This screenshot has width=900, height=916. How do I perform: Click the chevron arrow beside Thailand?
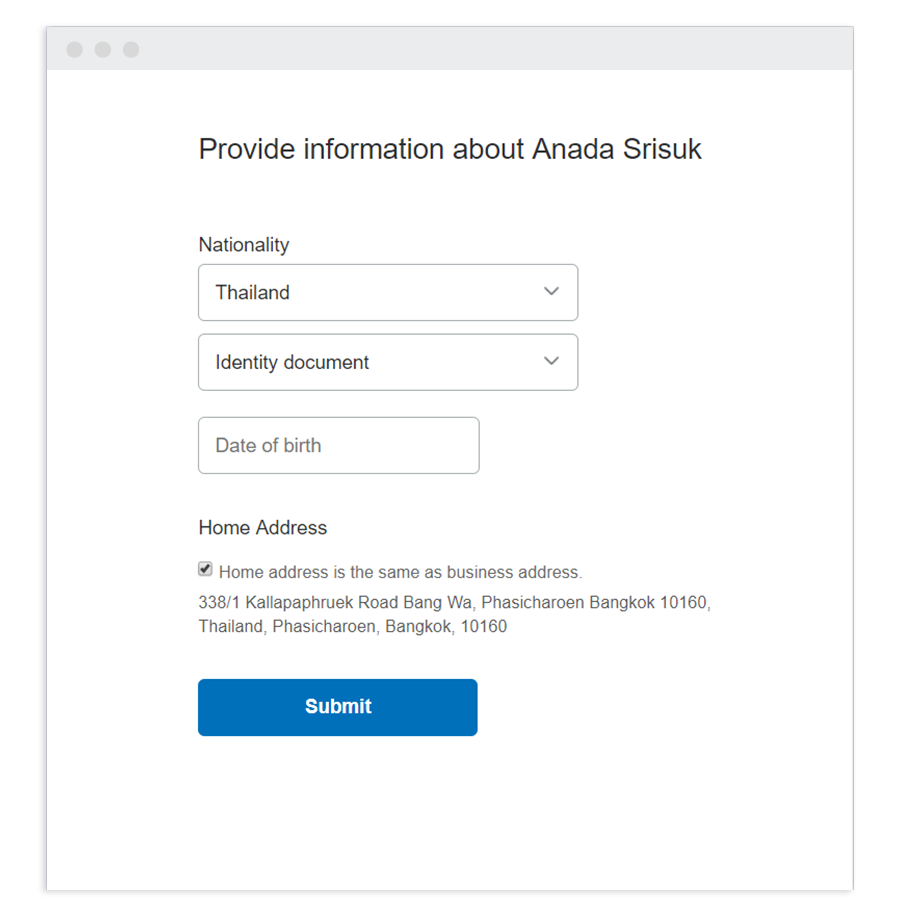pos(551,292)
